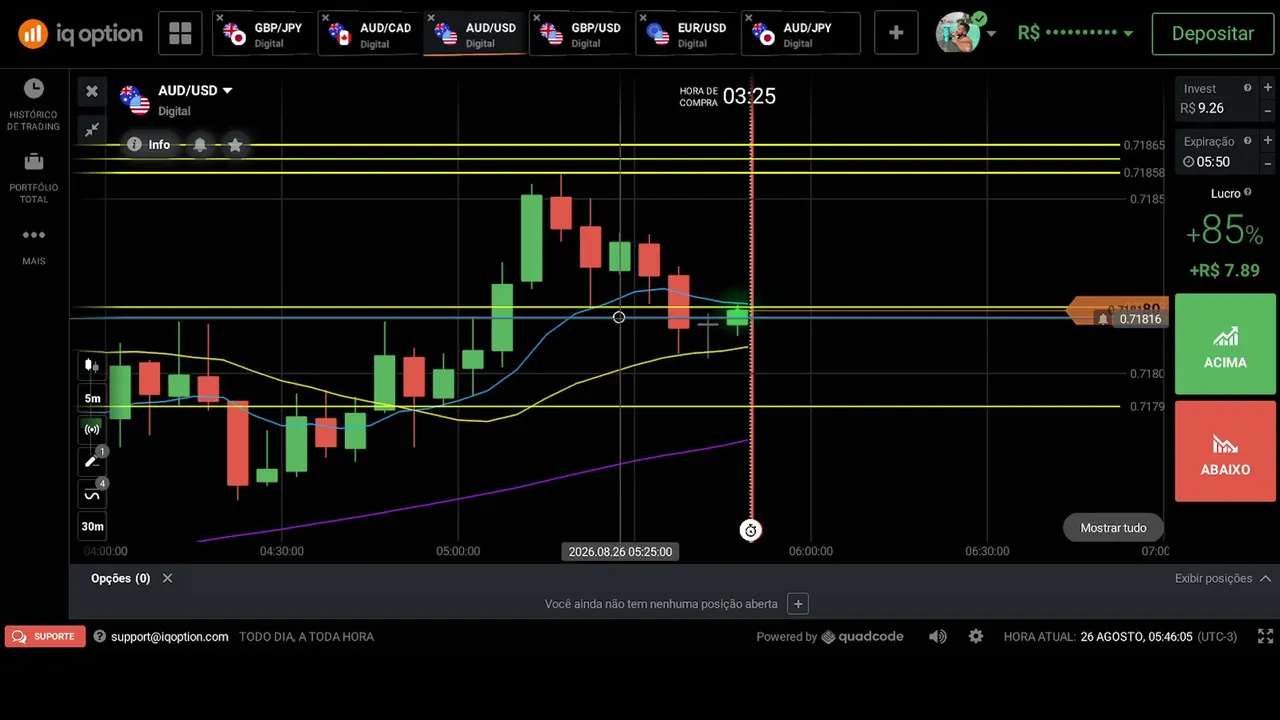1280x720 pixels.
Task: Switch to GBP/USD tab
Action: pos(583,34)
